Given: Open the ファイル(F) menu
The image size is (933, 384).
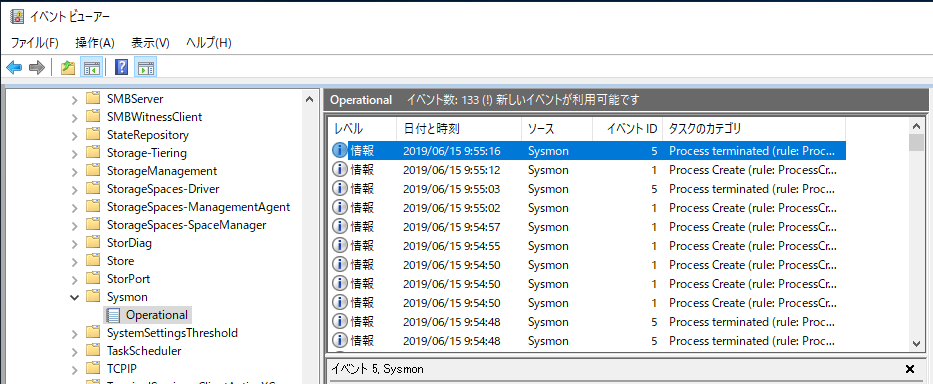Looking at the screenshot, I should [35, 43].
